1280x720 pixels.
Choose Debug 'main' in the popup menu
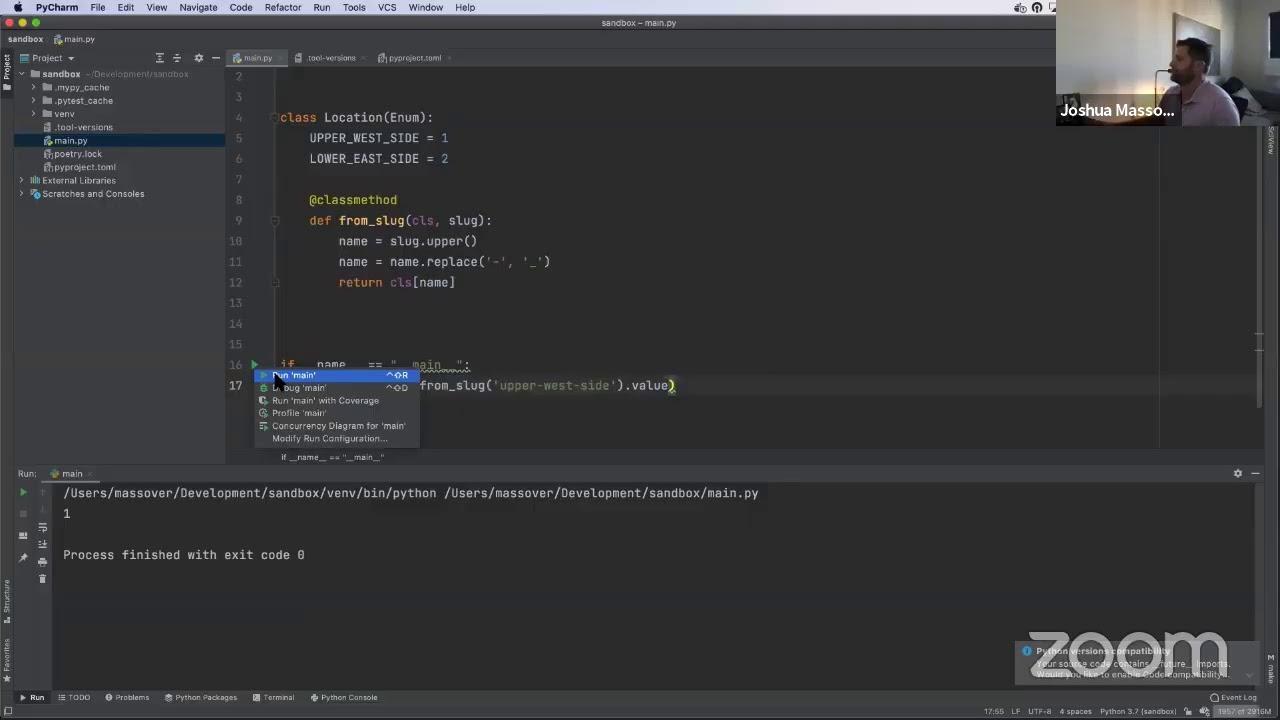tap(335, 388)
